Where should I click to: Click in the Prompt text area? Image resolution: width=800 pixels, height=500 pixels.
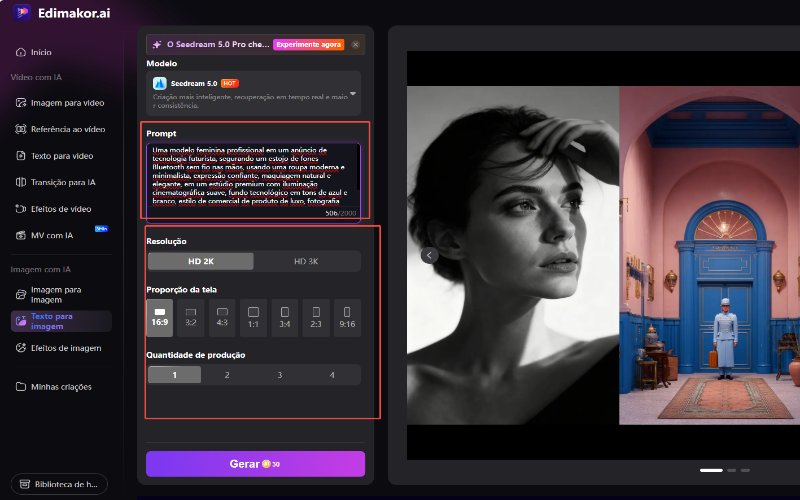click(x=253, y=178)
